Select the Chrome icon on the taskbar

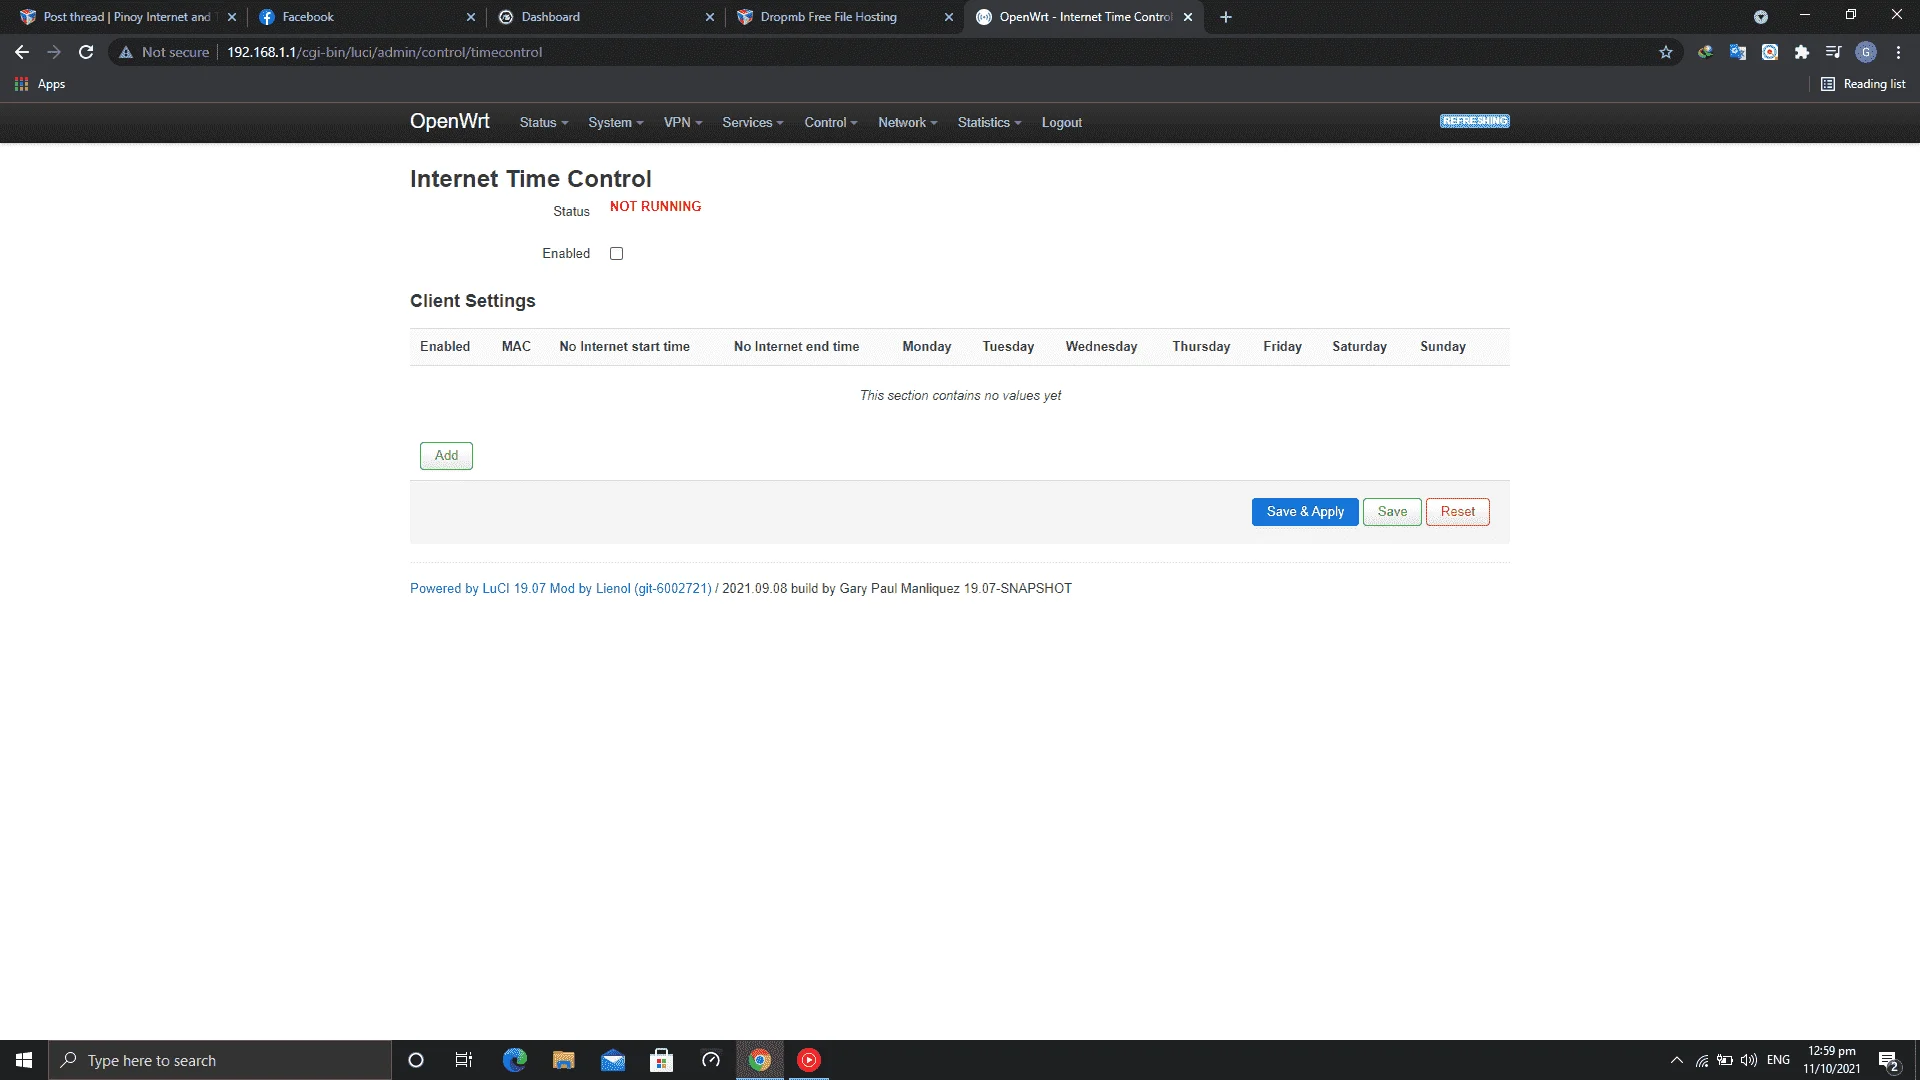[760, 1060]
